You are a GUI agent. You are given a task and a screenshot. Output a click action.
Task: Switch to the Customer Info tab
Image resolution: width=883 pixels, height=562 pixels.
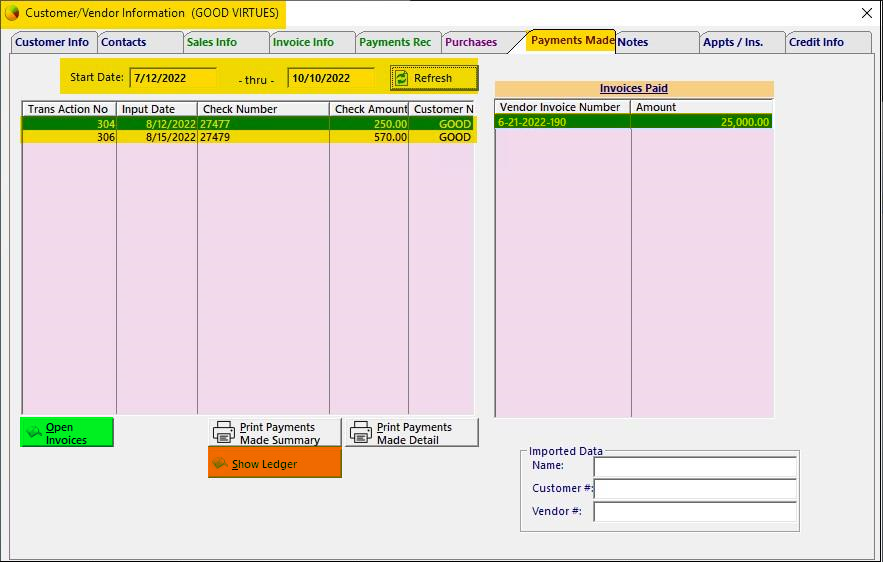pyautogui.click(x=52, y=42)
